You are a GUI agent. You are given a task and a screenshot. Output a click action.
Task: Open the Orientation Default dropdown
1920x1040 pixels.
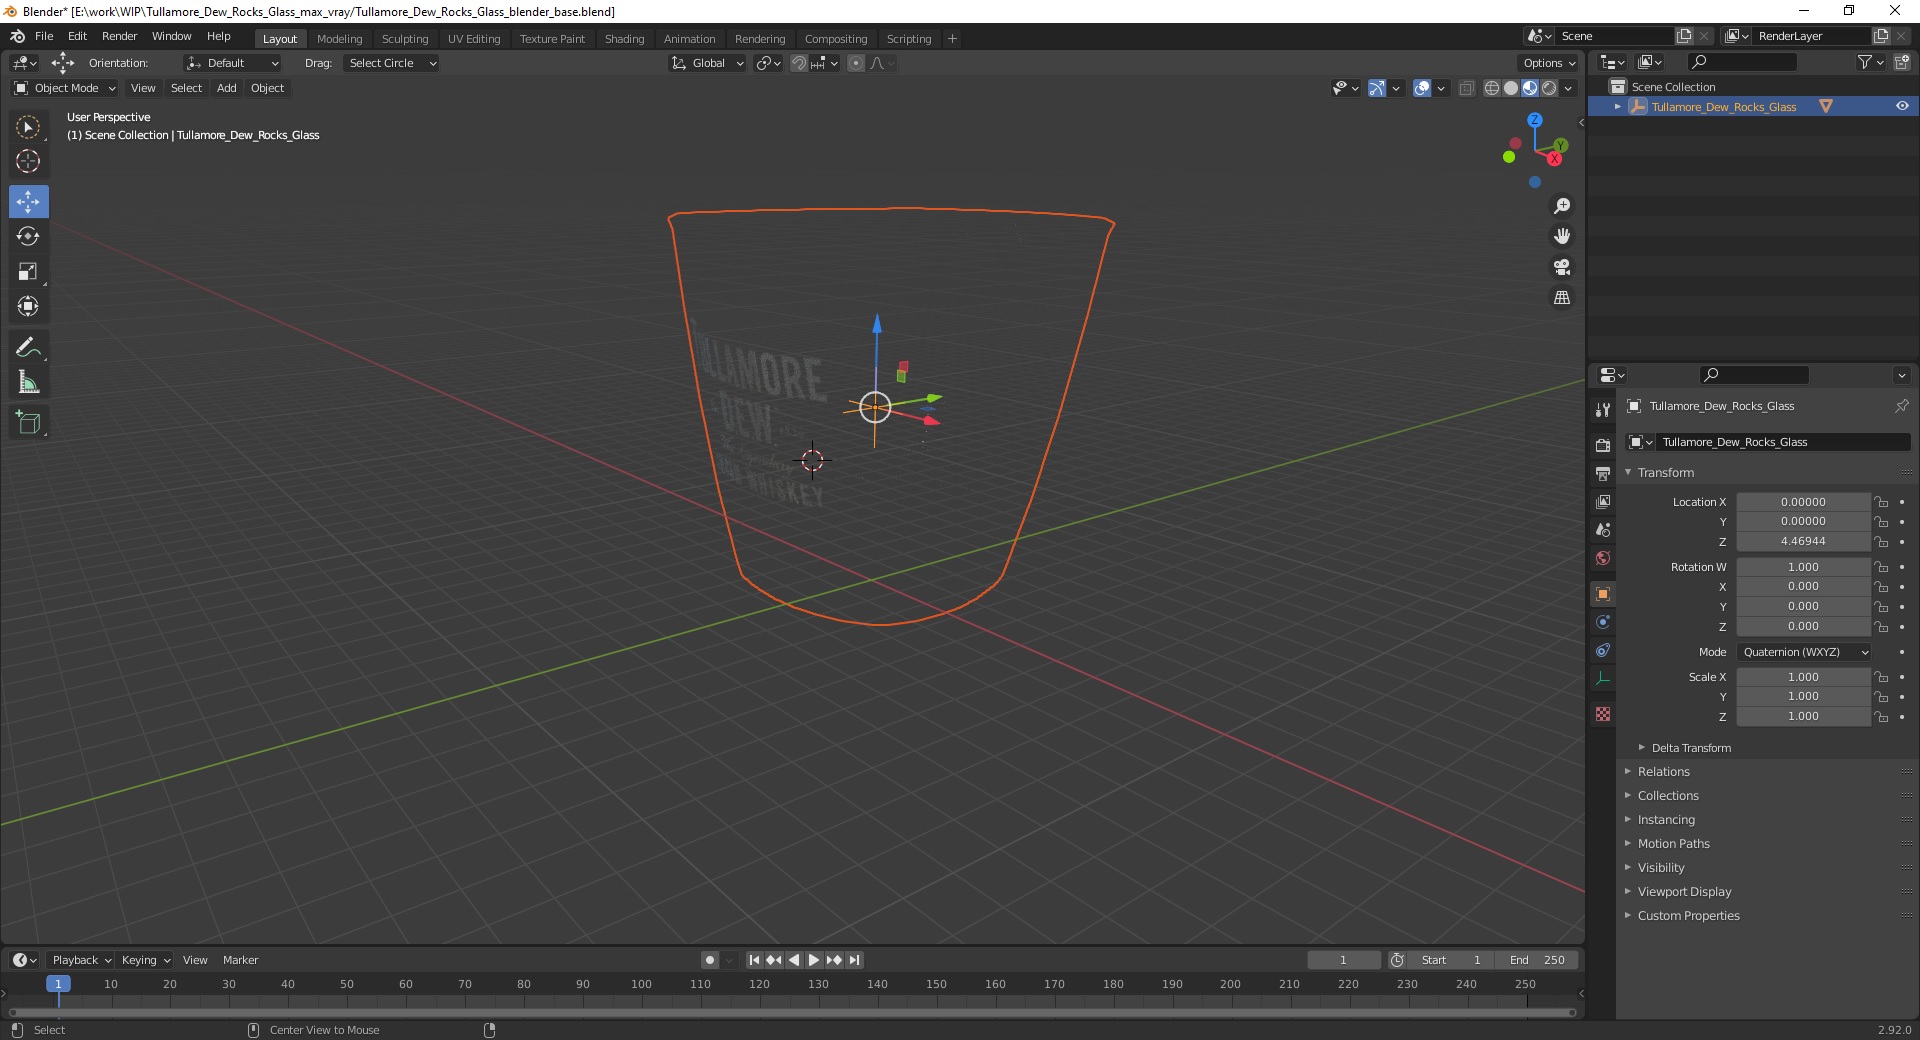click(233, 63)
